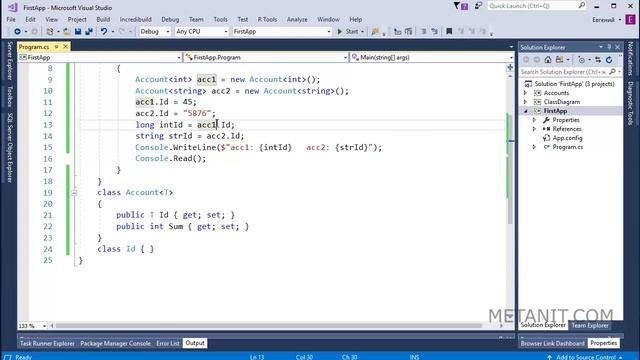Image resolution: width=640 pixels, height=360 pixels.
Task: Select the Solution 'FirstApp' root node
Action: pos(569,84)
